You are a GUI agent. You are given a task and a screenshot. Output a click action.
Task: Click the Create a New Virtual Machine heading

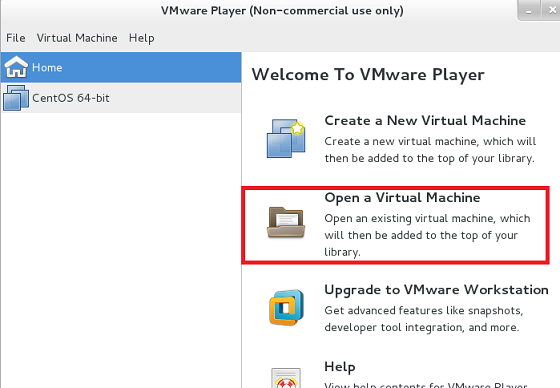click(425, 120)
